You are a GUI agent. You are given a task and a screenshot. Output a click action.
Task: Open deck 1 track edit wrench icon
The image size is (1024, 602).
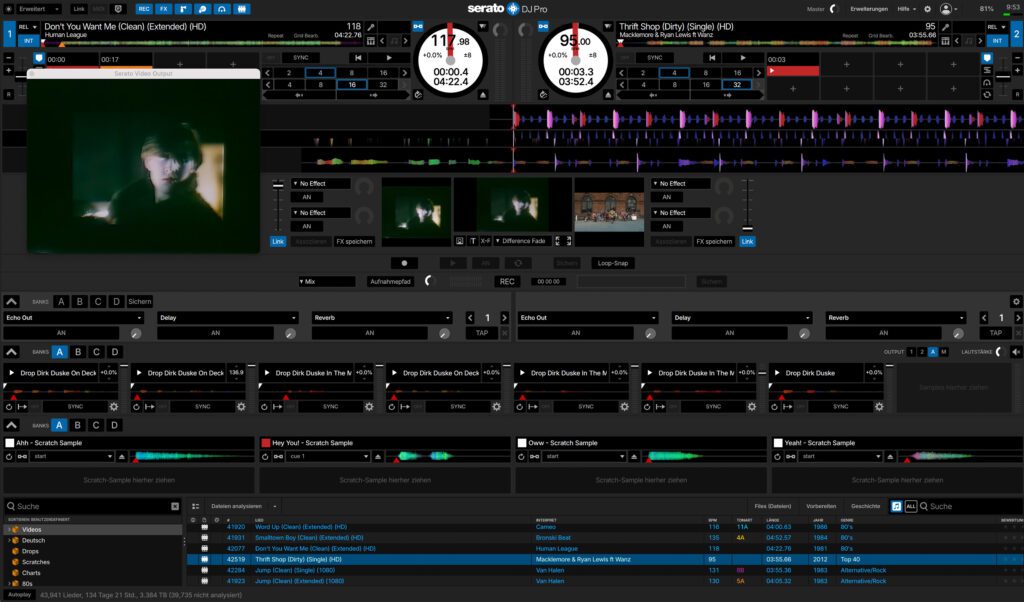pyautogui.click(x=370, y=27)
